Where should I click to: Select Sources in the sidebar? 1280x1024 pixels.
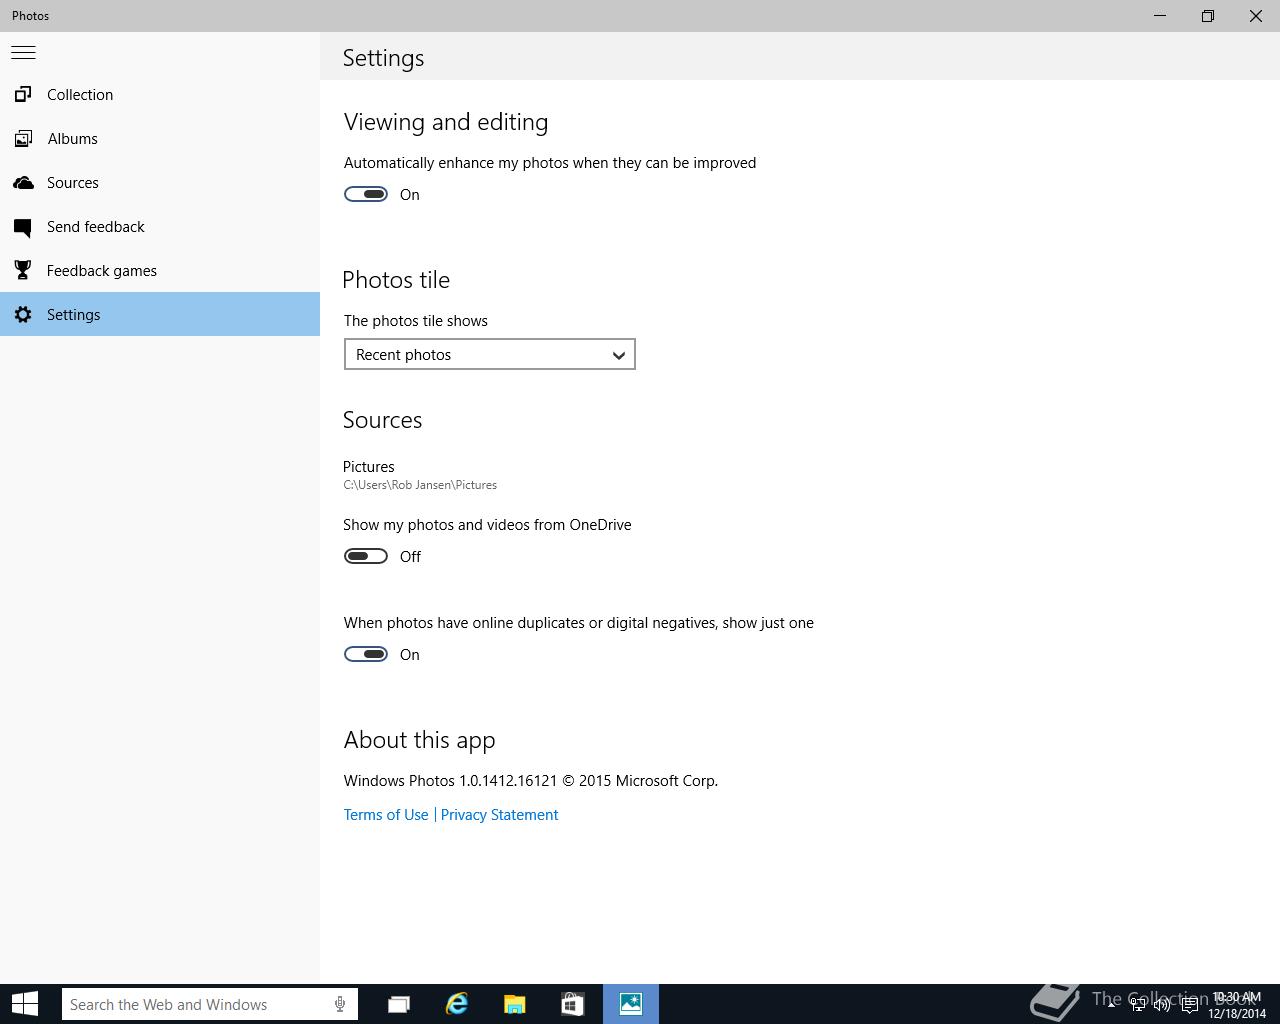coord(160,182)
